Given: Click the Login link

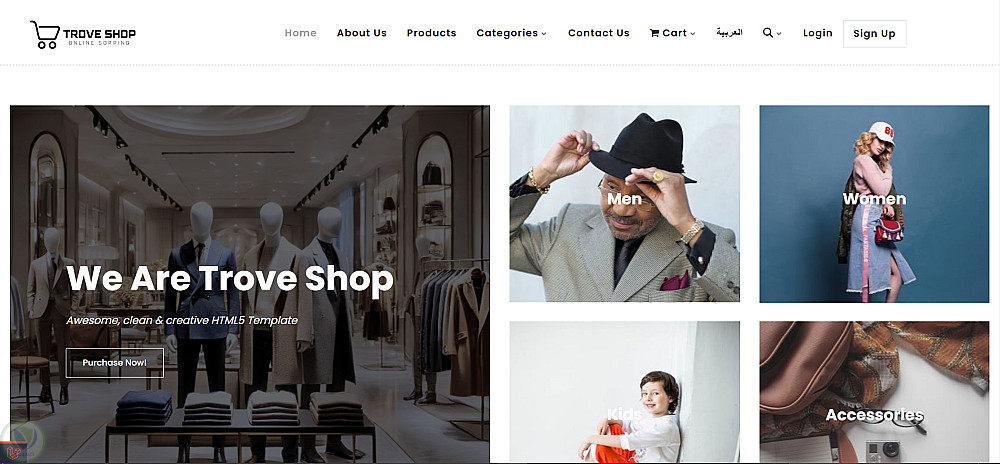Looking at the screenshot, I should (x=818, y=33).
